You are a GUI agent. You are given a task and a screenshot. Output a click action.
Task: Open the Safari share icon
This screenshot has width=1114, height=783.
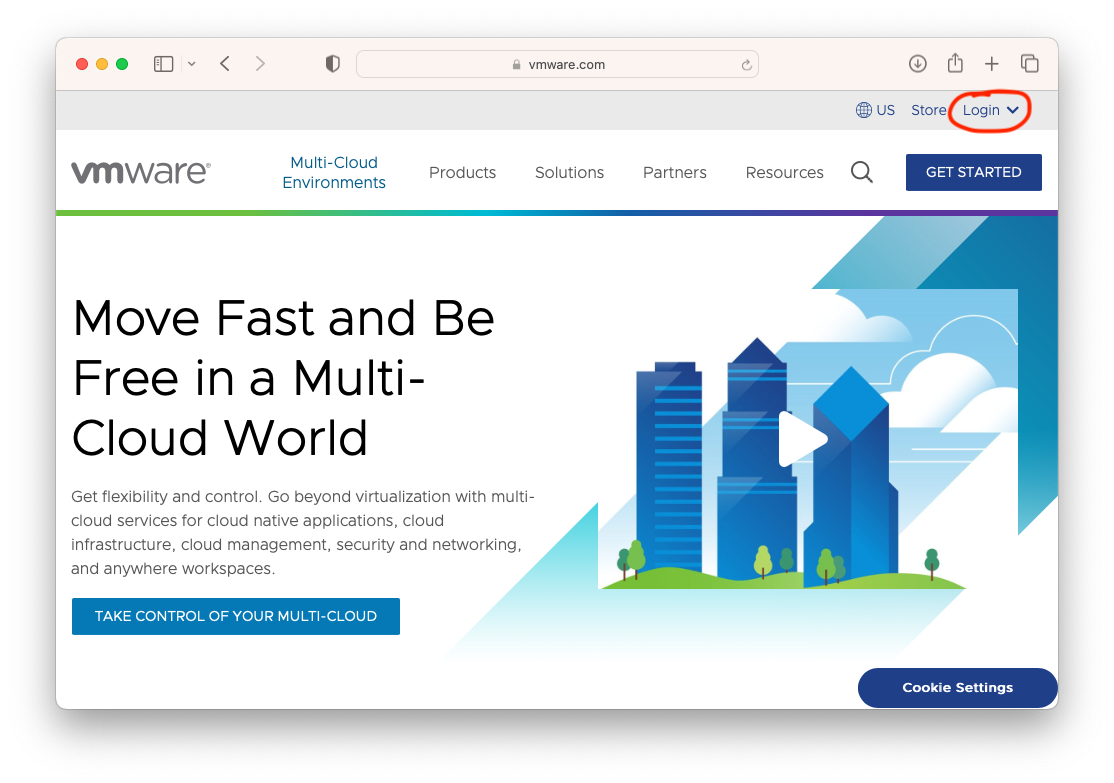[x=954, y=63]
